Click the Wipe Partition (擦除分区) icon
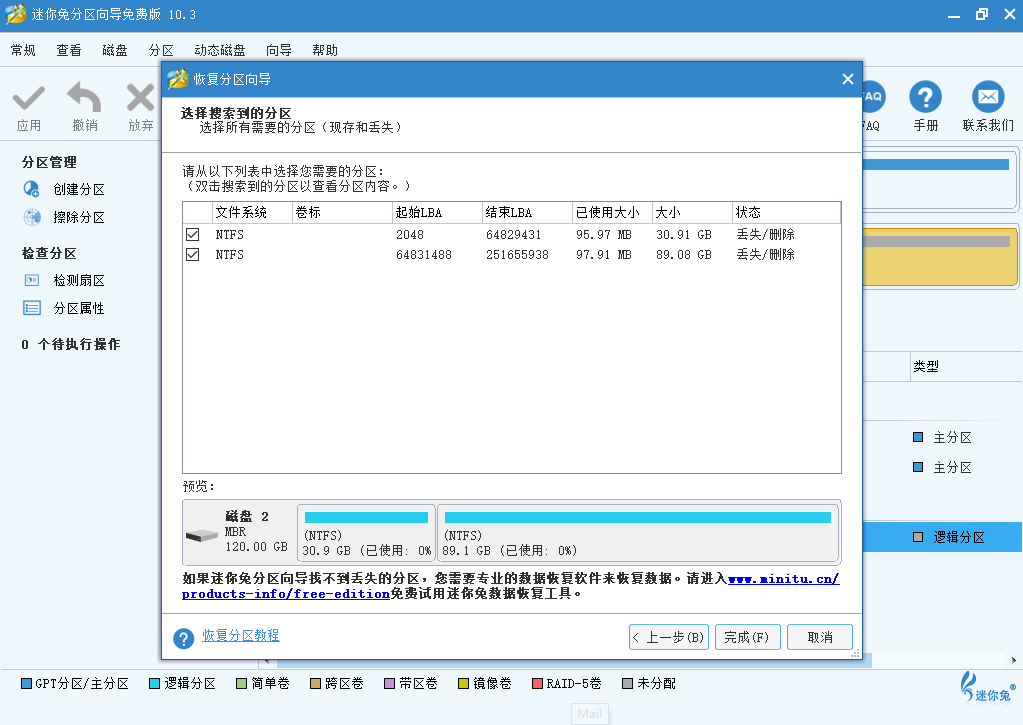Image resolution: width=1023 pixels, height=725 pixels. pyautogui.click(x=31, y=217)
